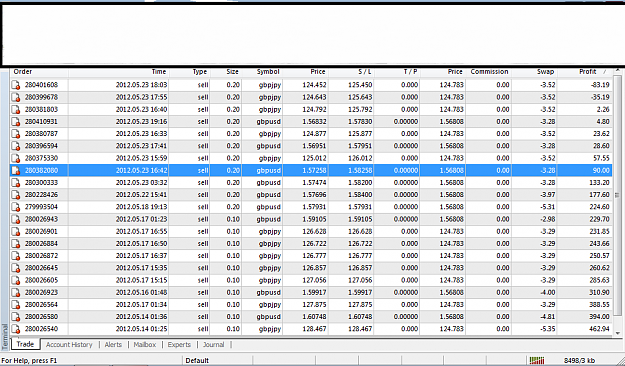Click order icon for order 280026901
625x366 pixels.
(x=16, y=231)
